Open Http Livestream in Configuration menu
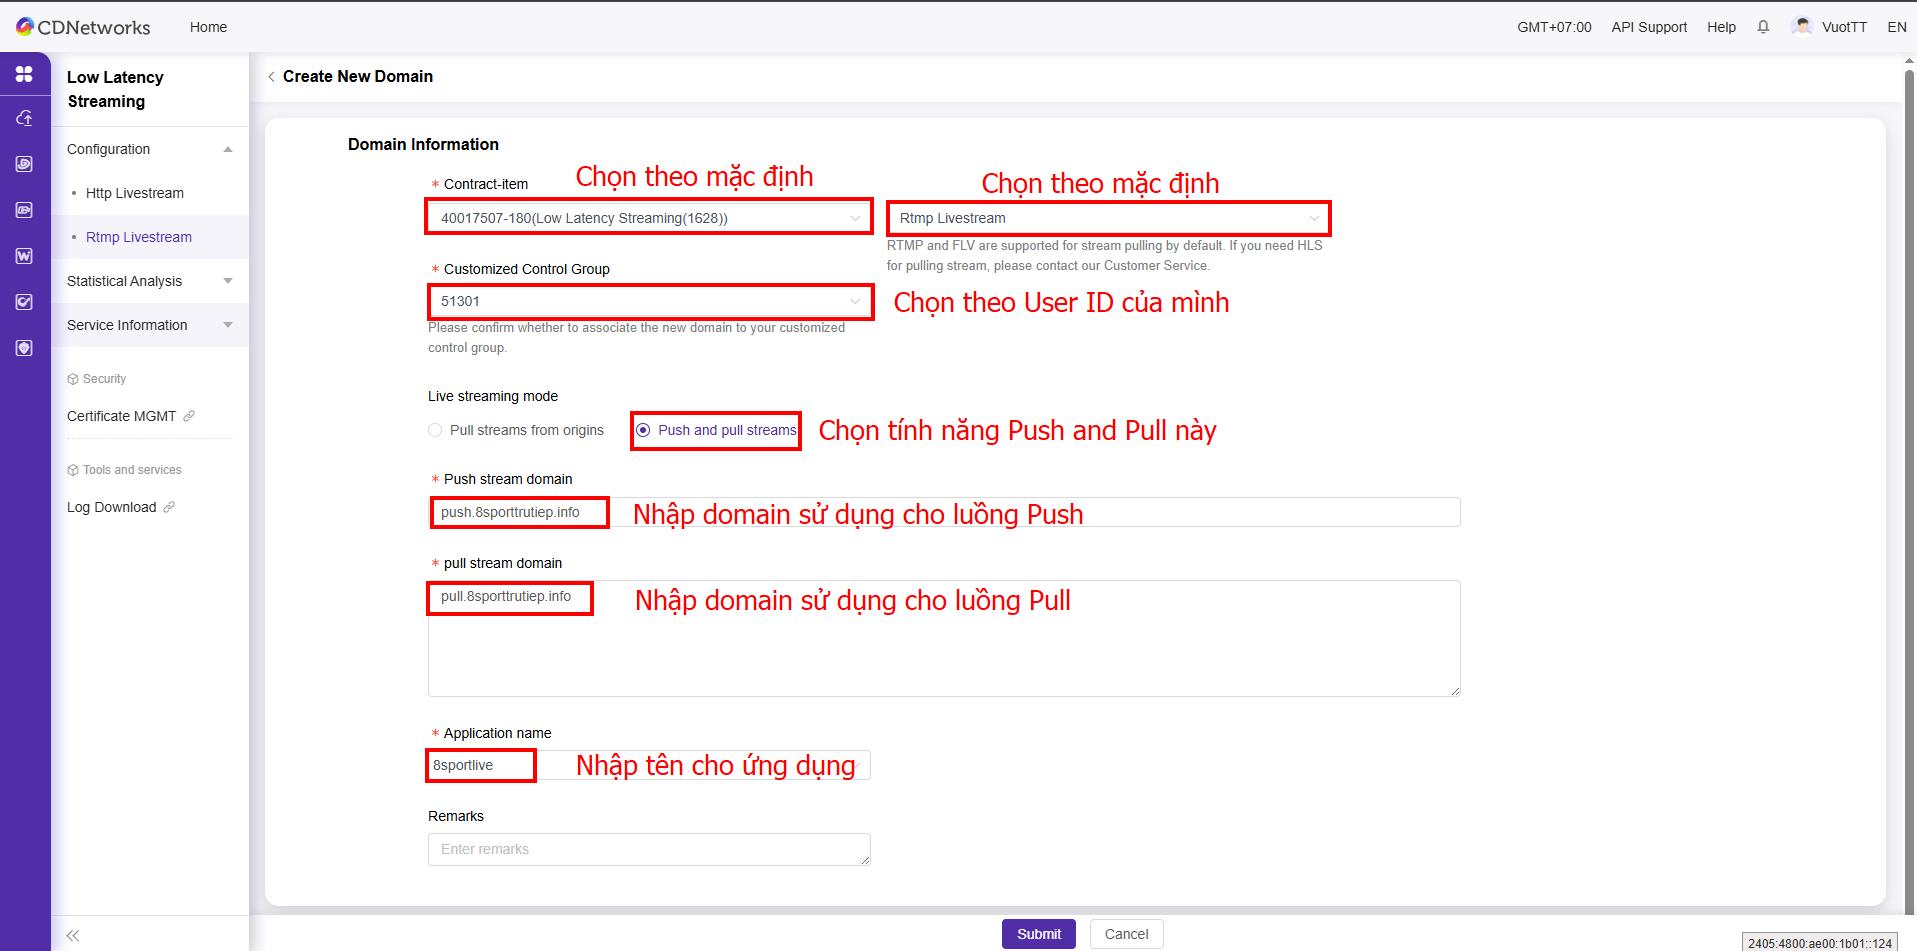 tap(135, 193)
